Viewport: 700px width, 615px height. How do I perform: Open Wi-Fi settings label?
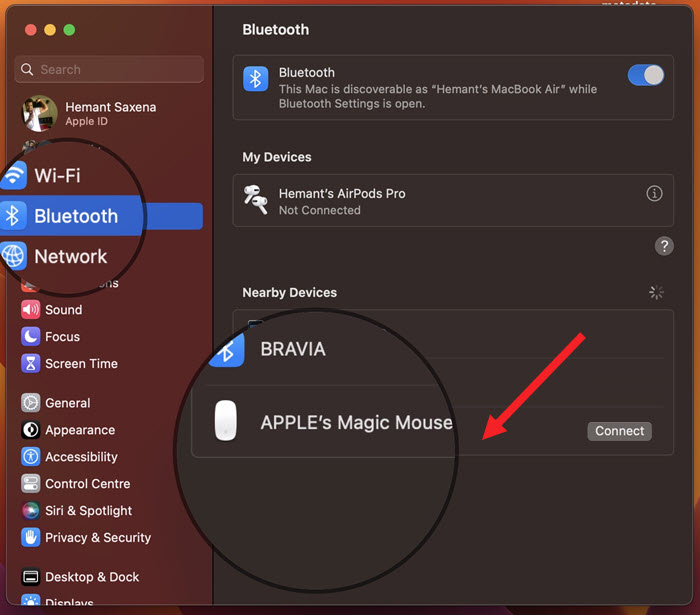58,175
